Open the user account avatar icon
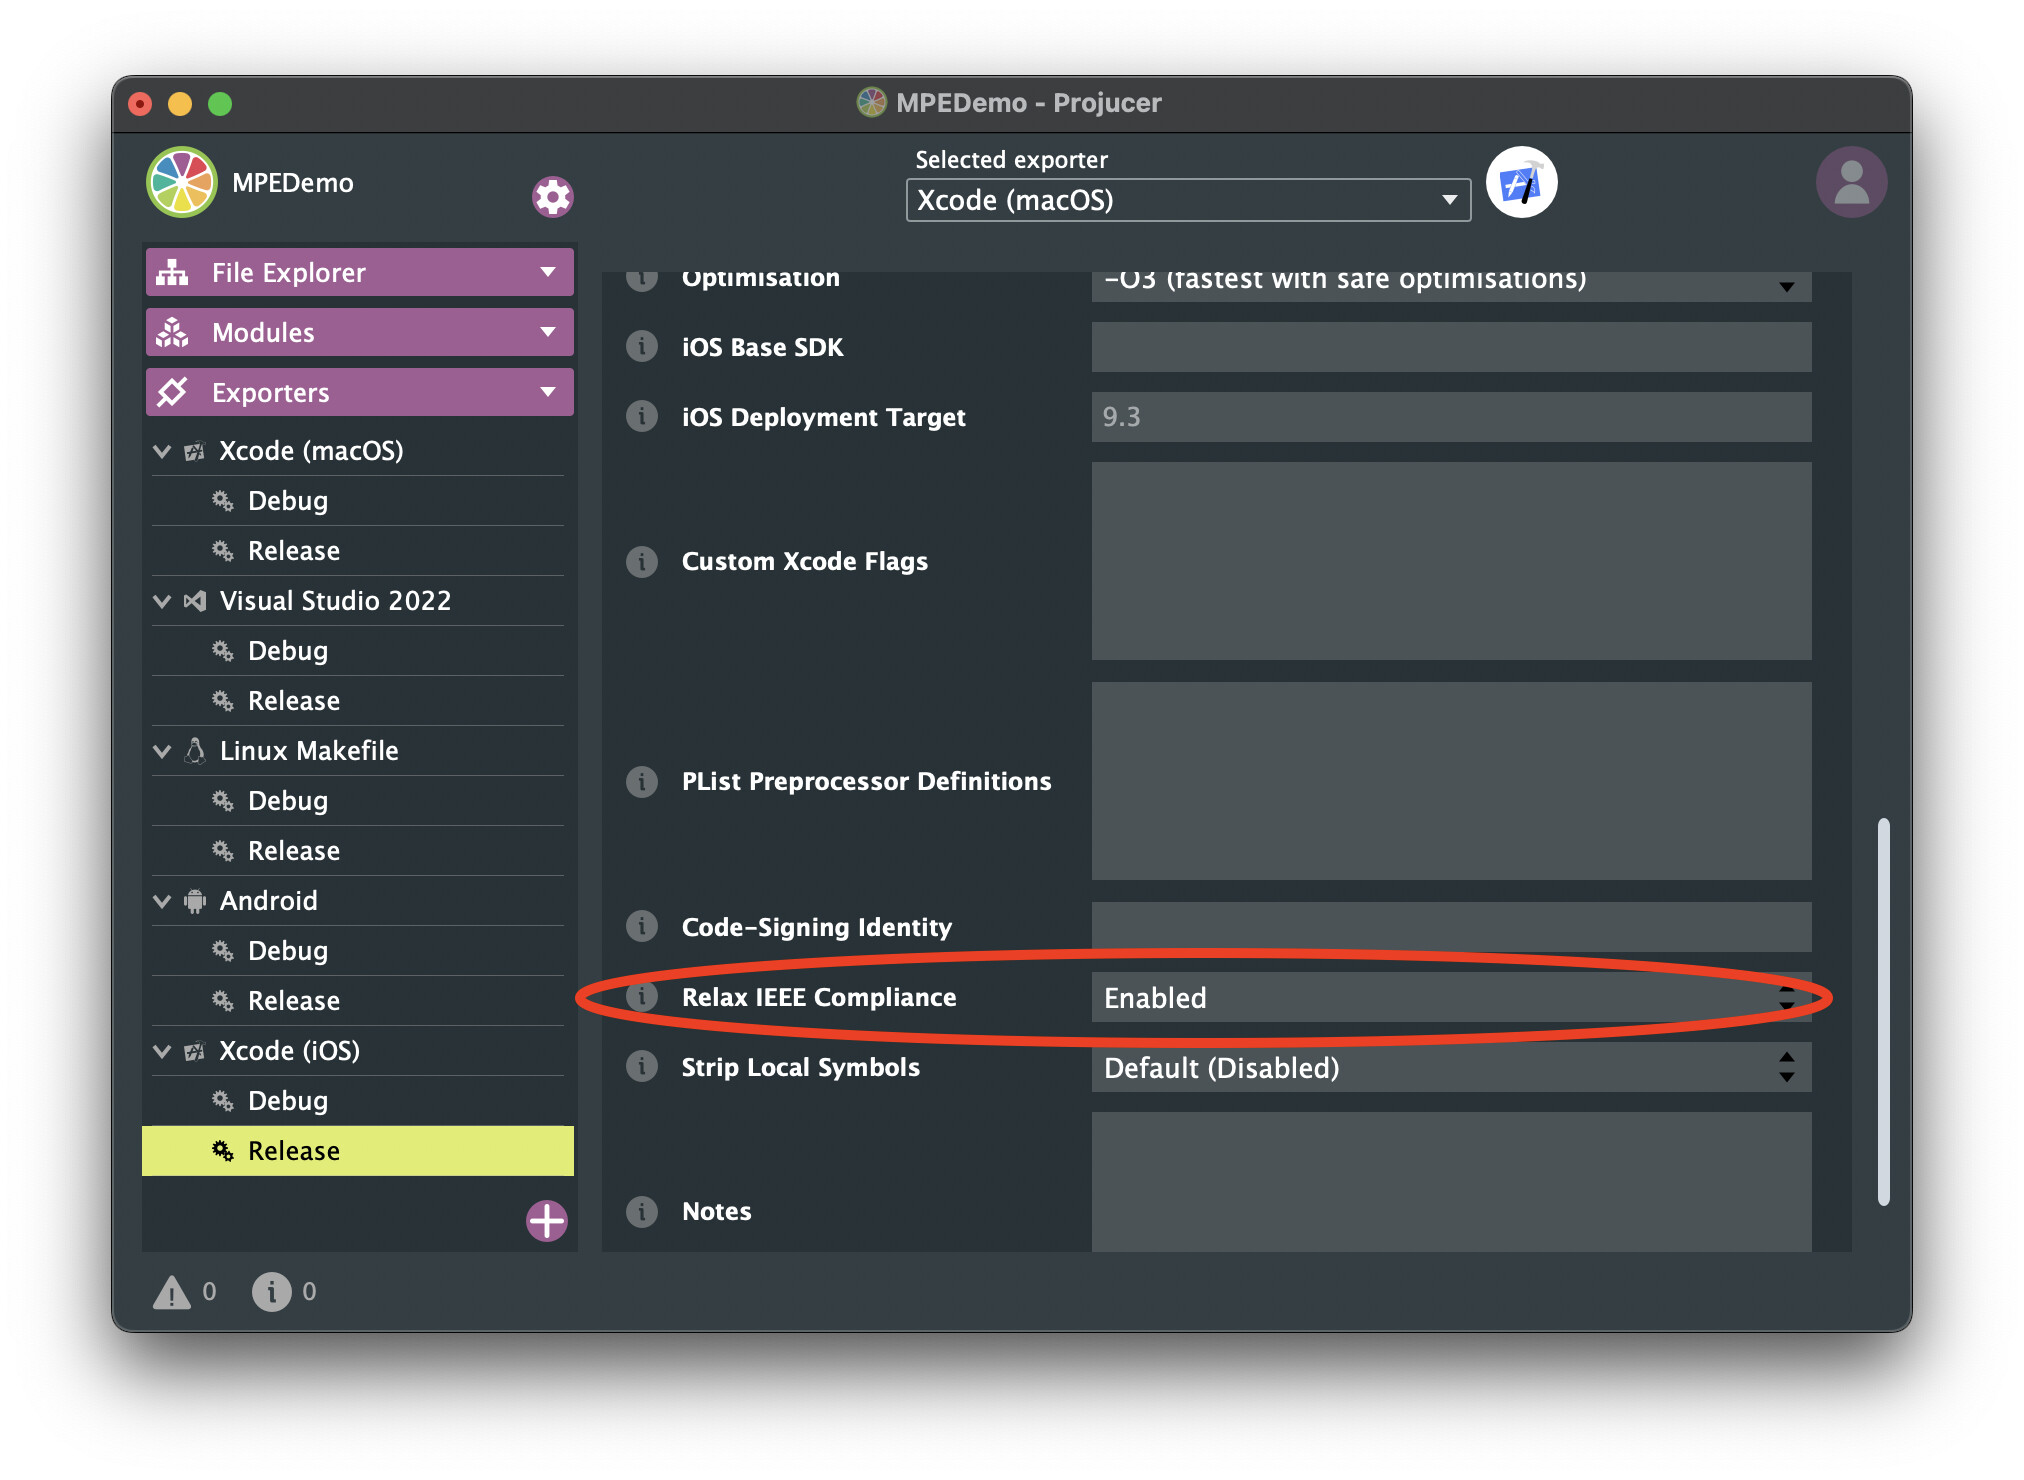This screenshot has height=1480, width=2024. point(1850,183)
